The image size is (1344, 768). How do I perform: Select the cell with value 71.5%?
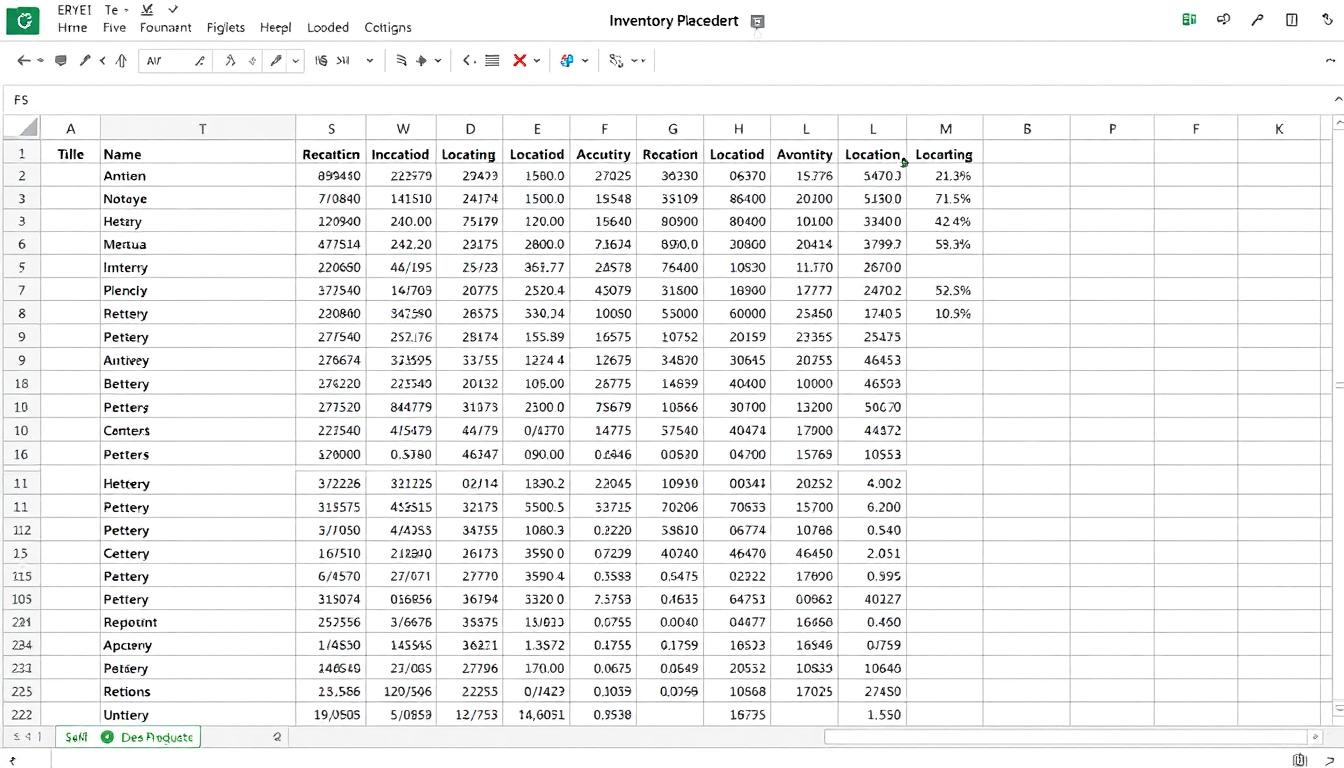click(944, 198)
